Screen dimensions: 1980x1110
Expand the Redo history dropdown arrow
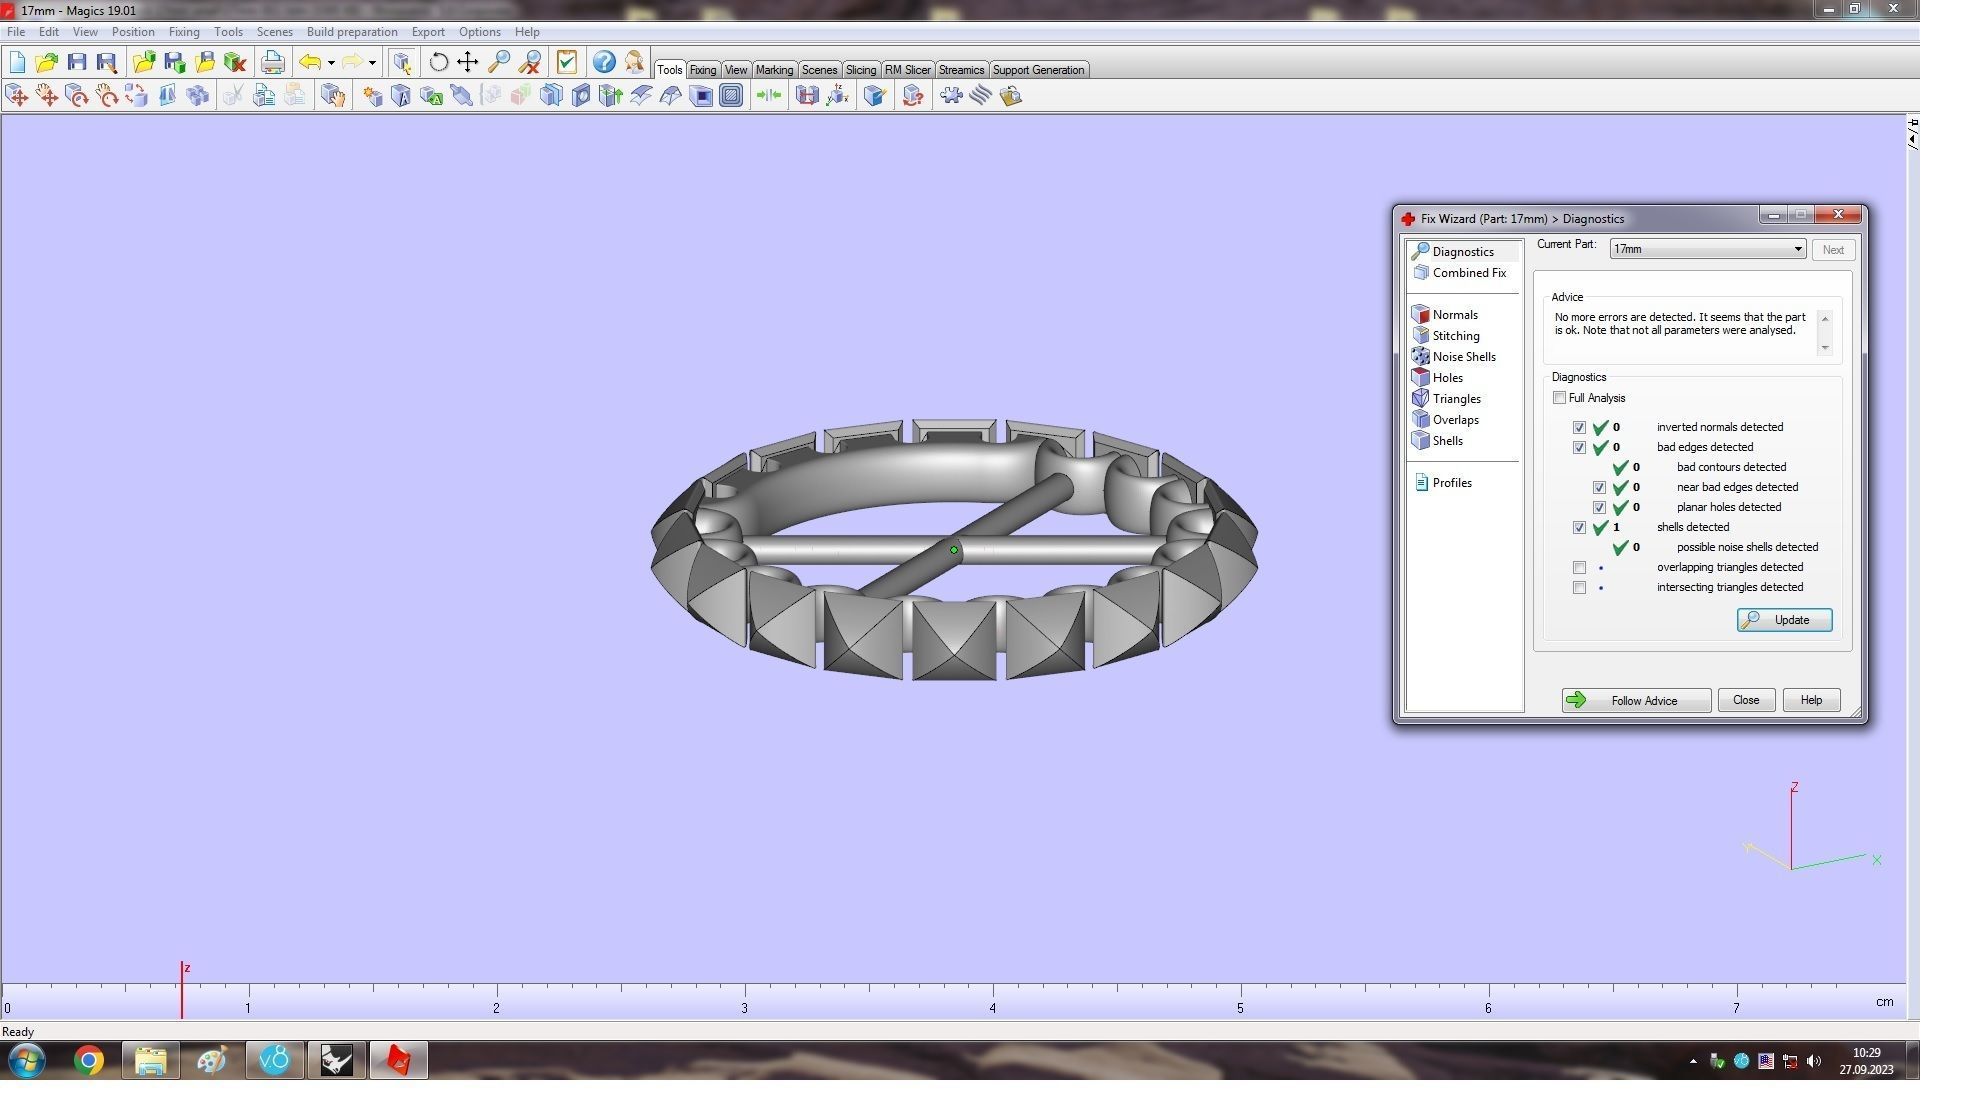click(372, 63)
